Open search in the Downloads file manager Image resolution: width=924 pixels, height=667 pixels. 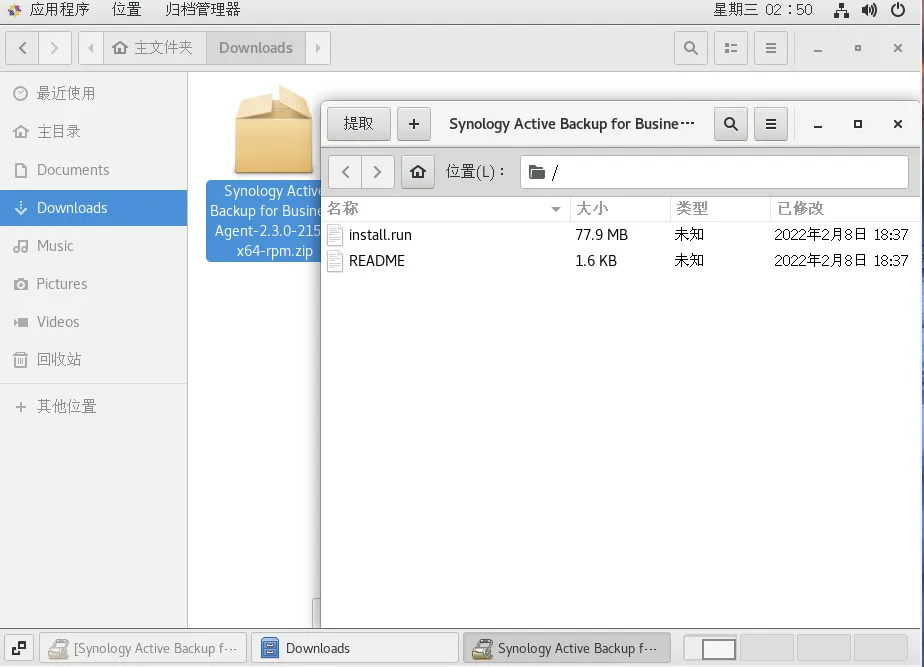[691, 48]
